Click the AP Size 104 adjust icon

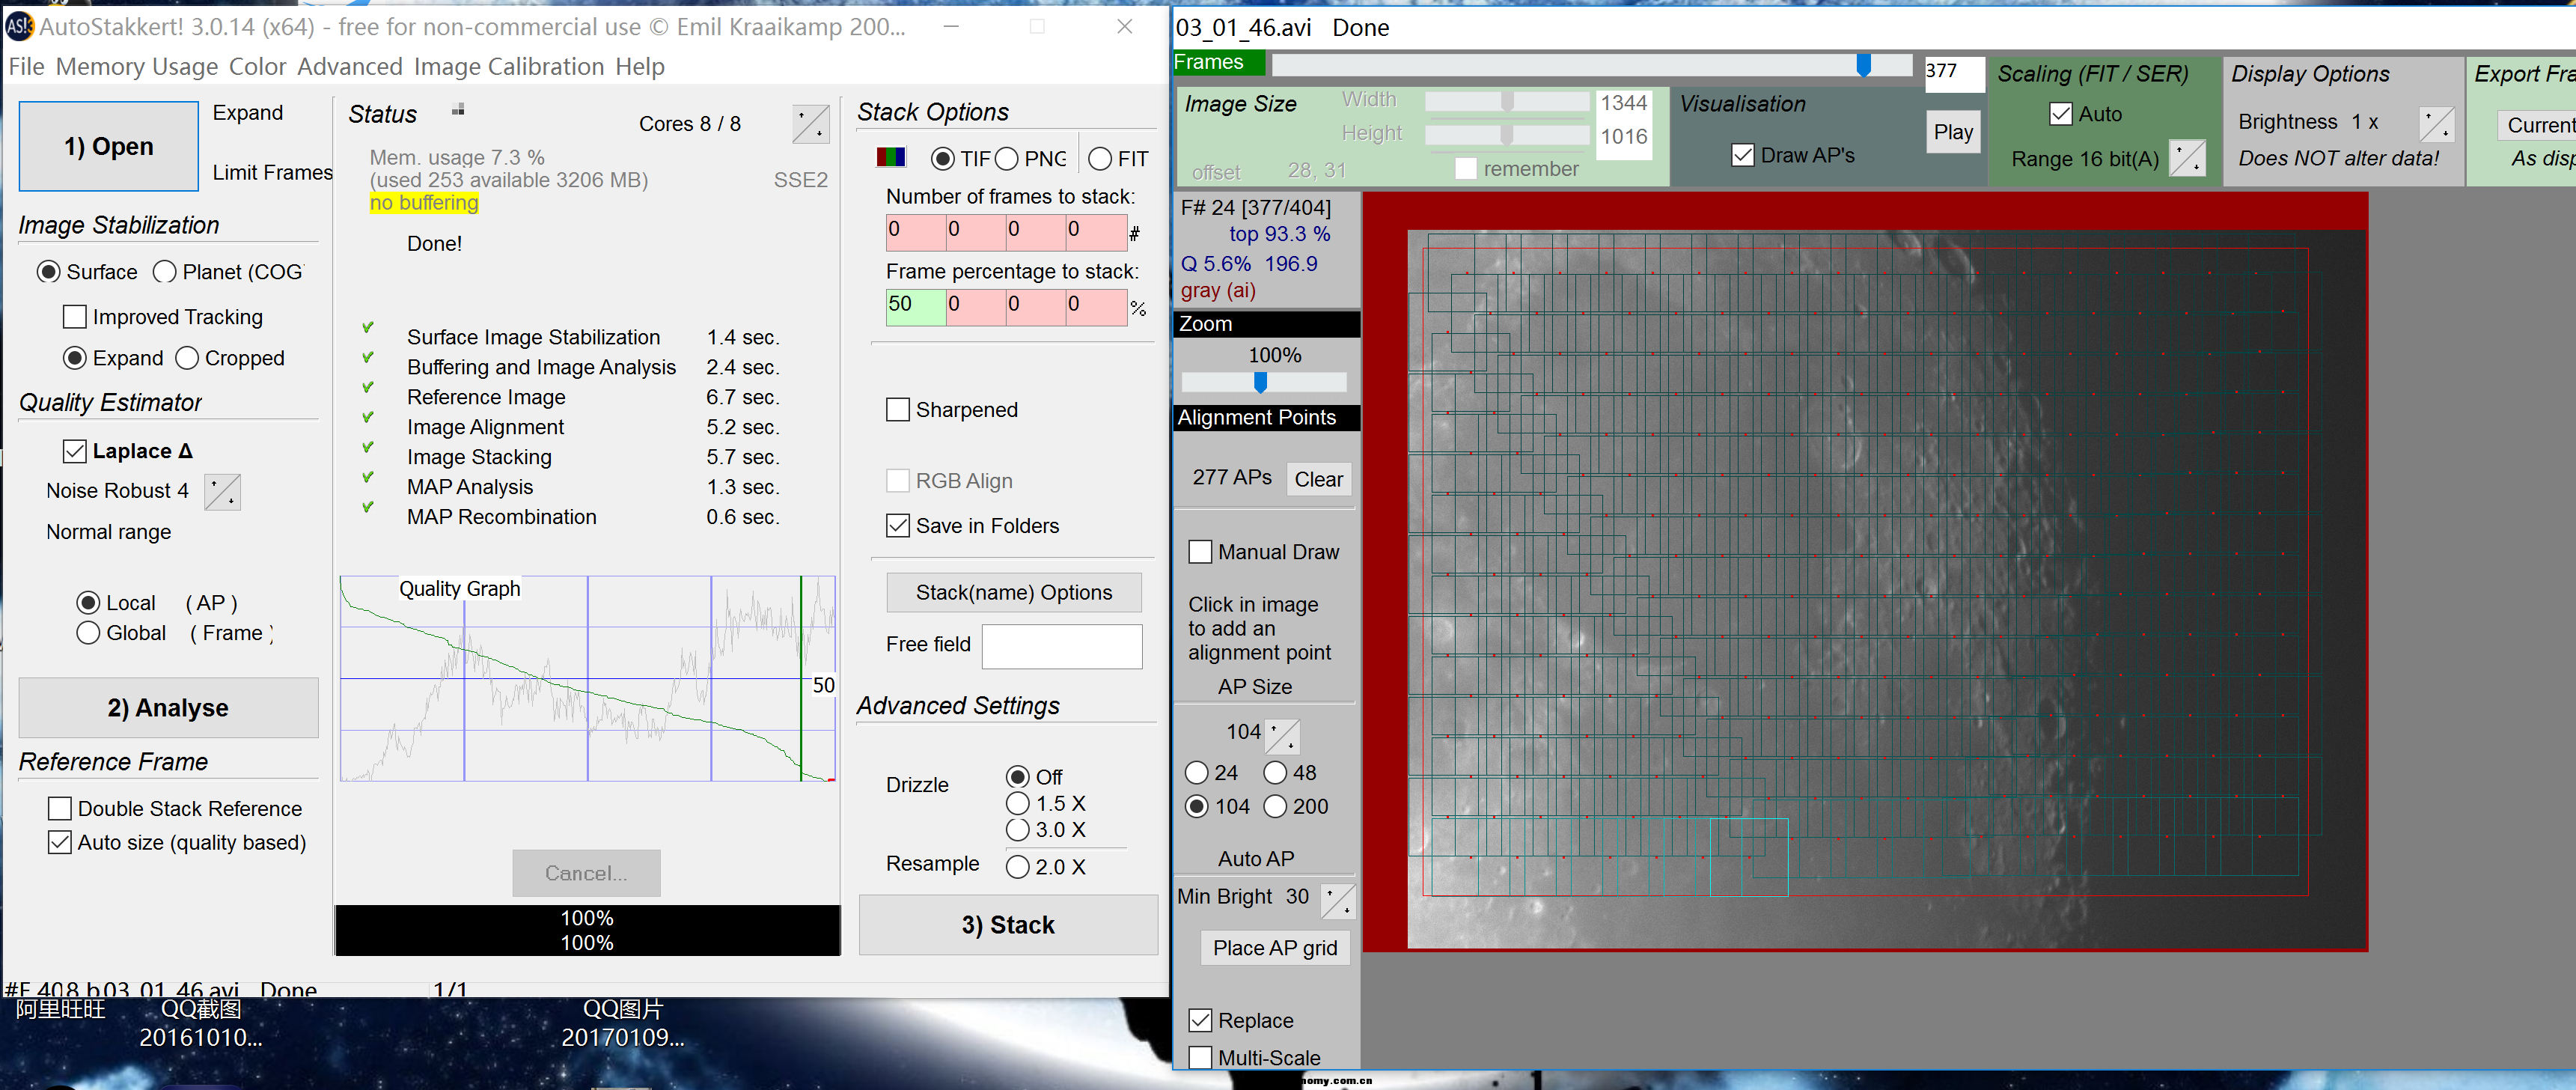coord(1283,736)
